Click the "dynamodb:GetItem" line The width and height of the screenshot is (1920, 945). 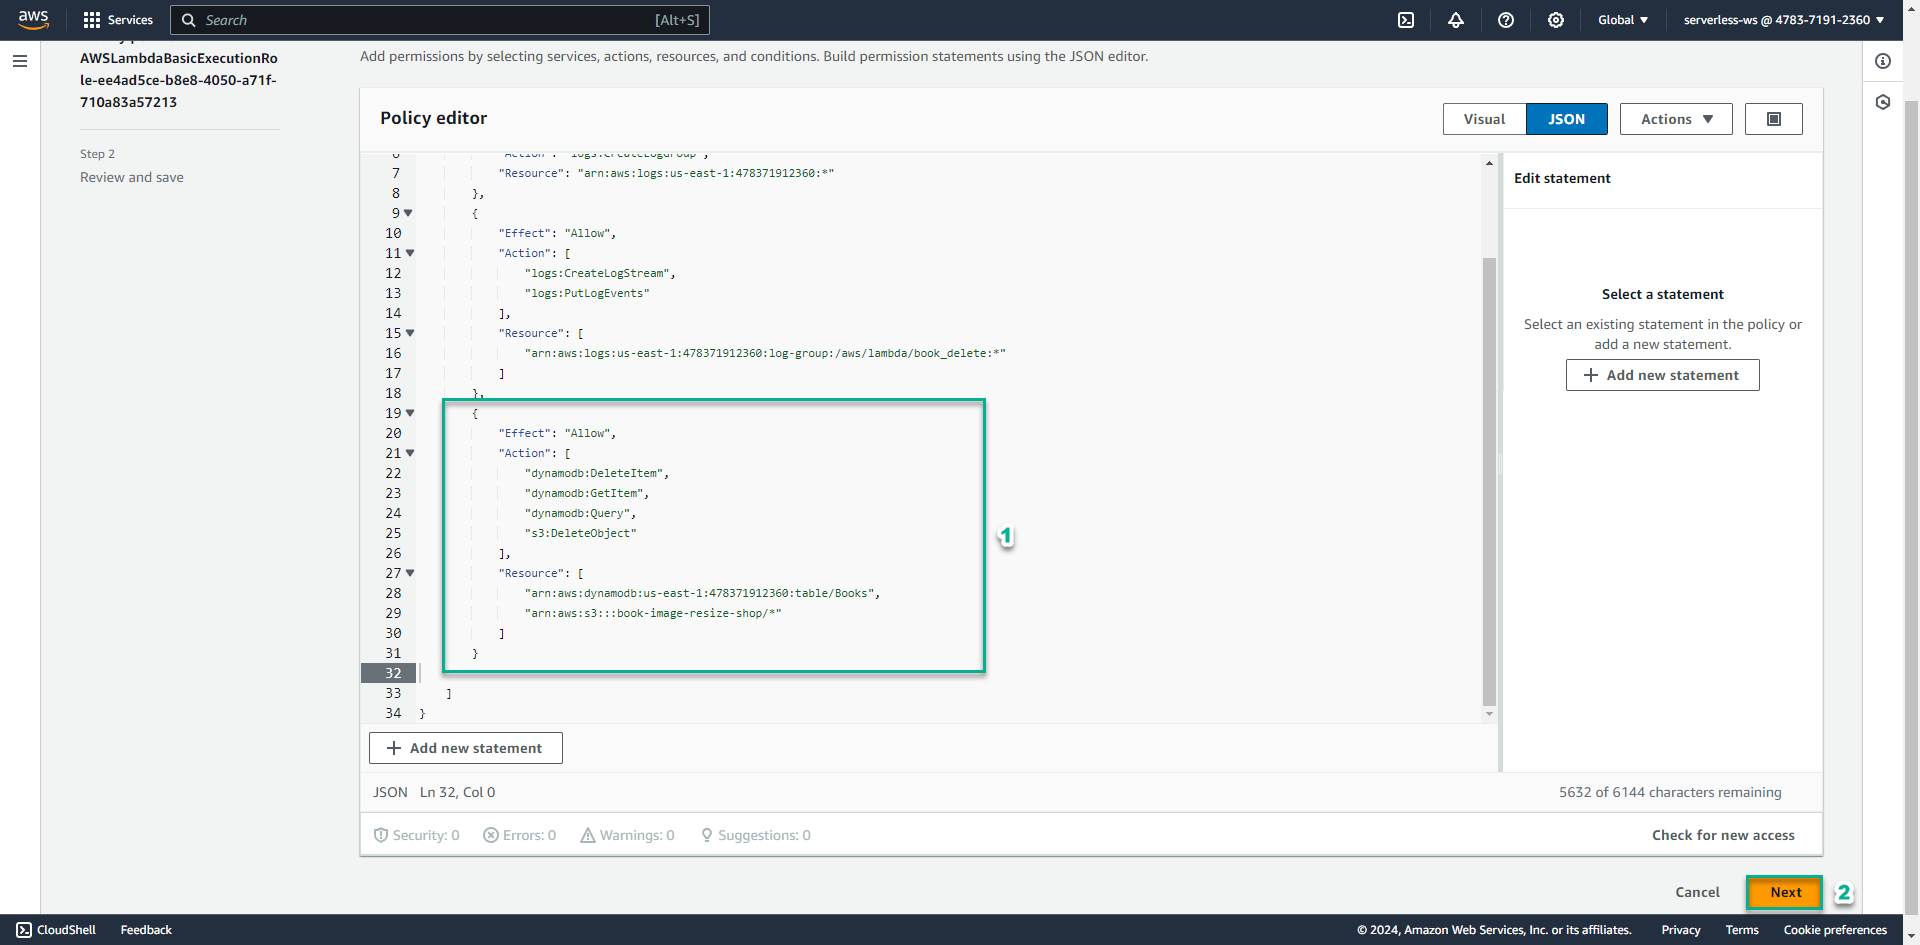(586, 493)
